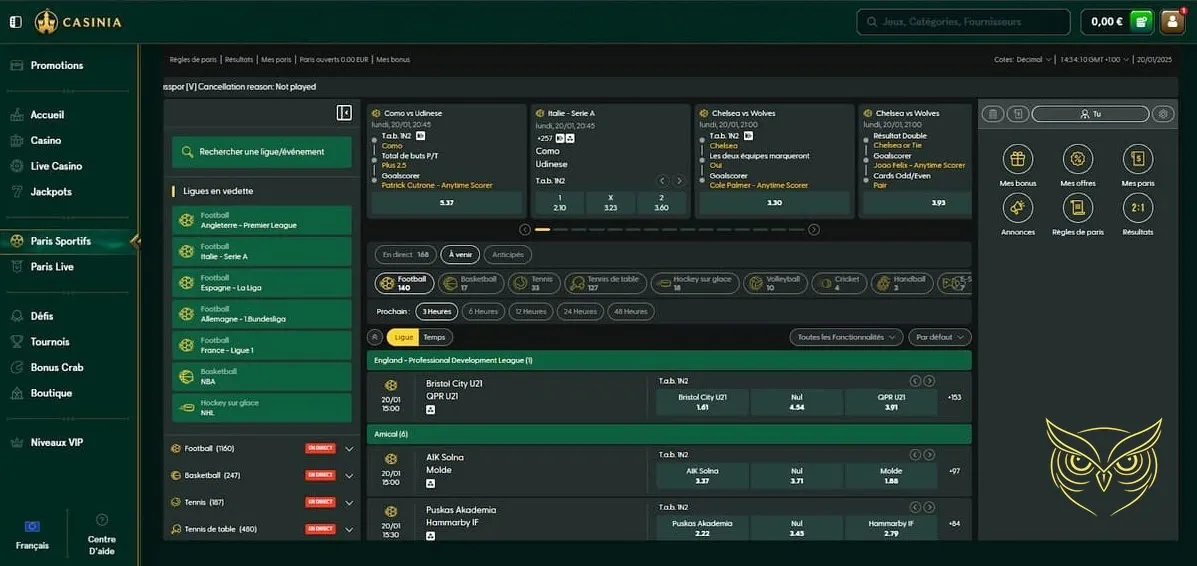Click the Règles de paris scroll icon
This screenshot has width=1197, height=566.
[x=1078, y=208]
